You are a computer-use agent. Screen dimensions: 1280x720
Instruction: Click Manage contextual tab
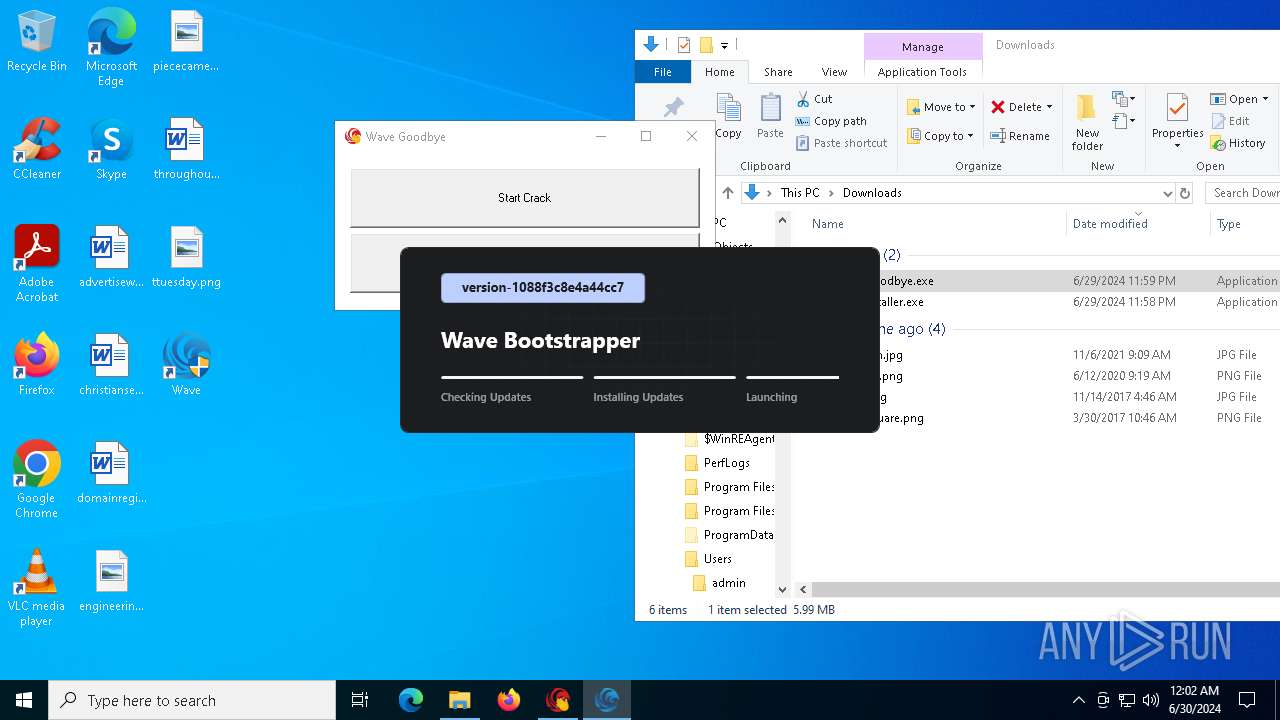tap(922, 47)
